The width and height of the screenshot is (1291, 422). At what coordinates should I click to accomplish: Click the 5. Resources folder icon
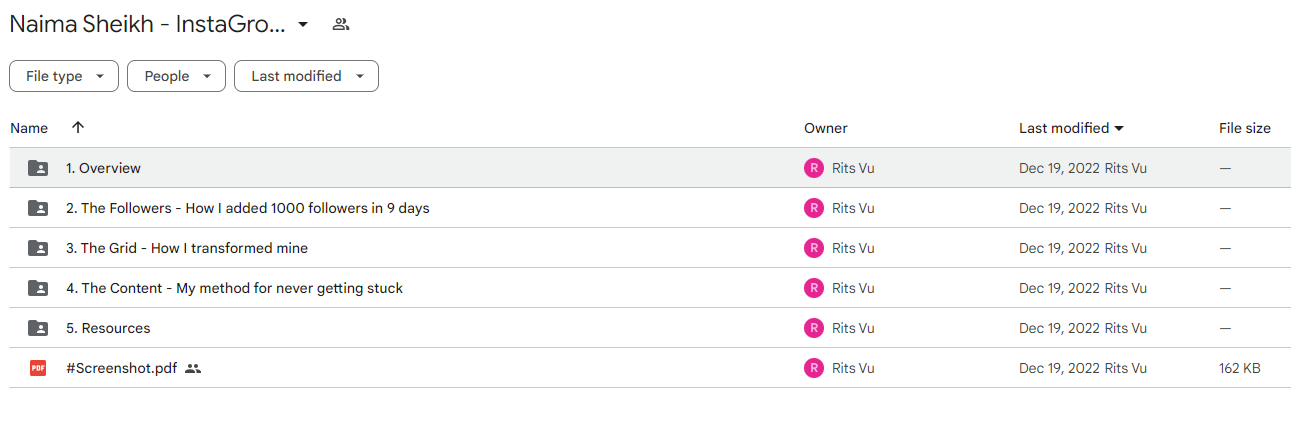click(x=38, y=328)
